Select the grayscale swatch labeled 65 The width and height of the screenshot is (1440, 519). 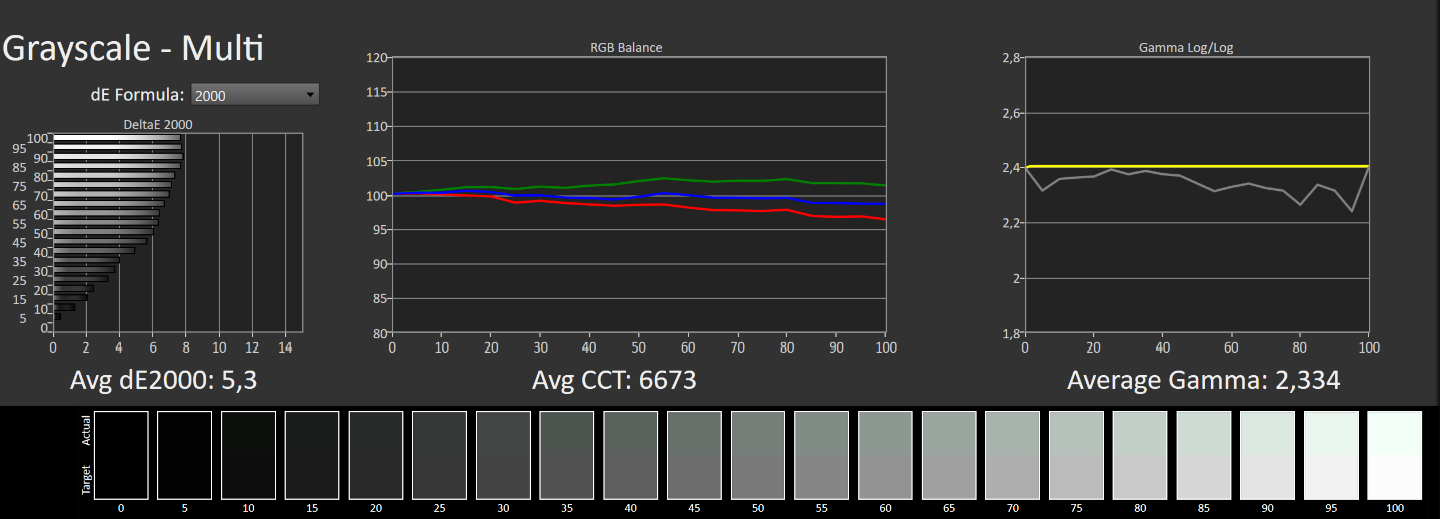point(950,455)
